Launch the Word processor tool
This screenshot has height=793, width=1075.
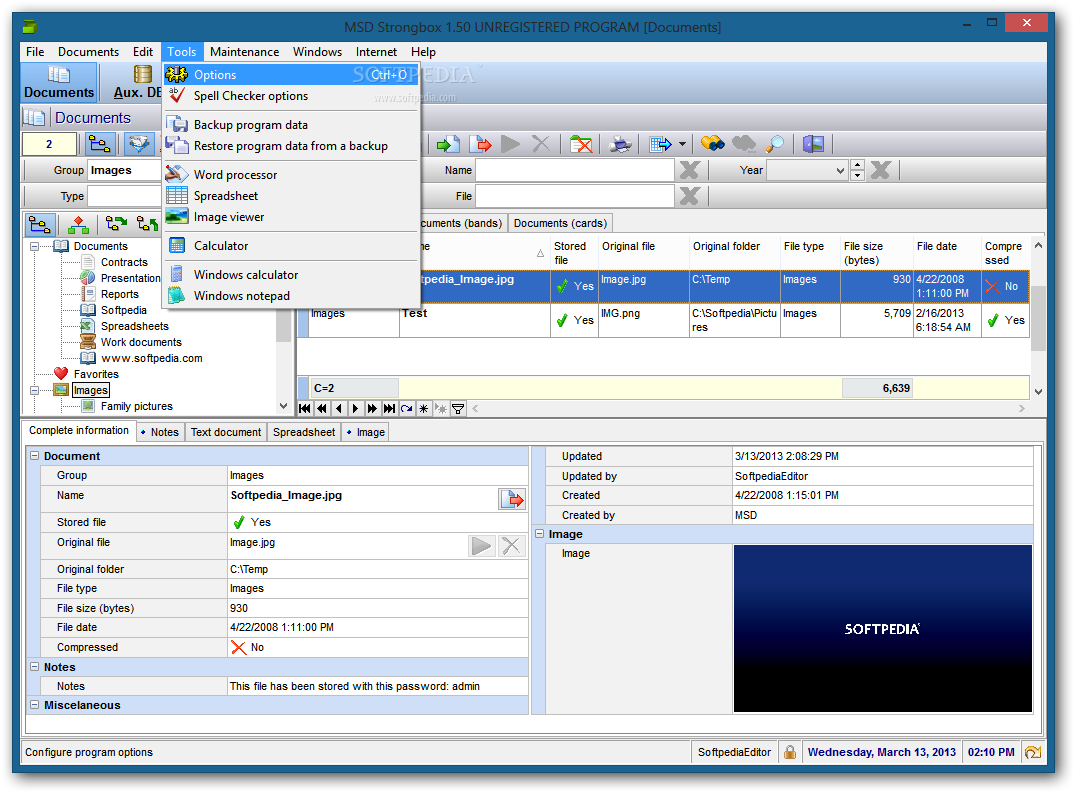(291, 175)
